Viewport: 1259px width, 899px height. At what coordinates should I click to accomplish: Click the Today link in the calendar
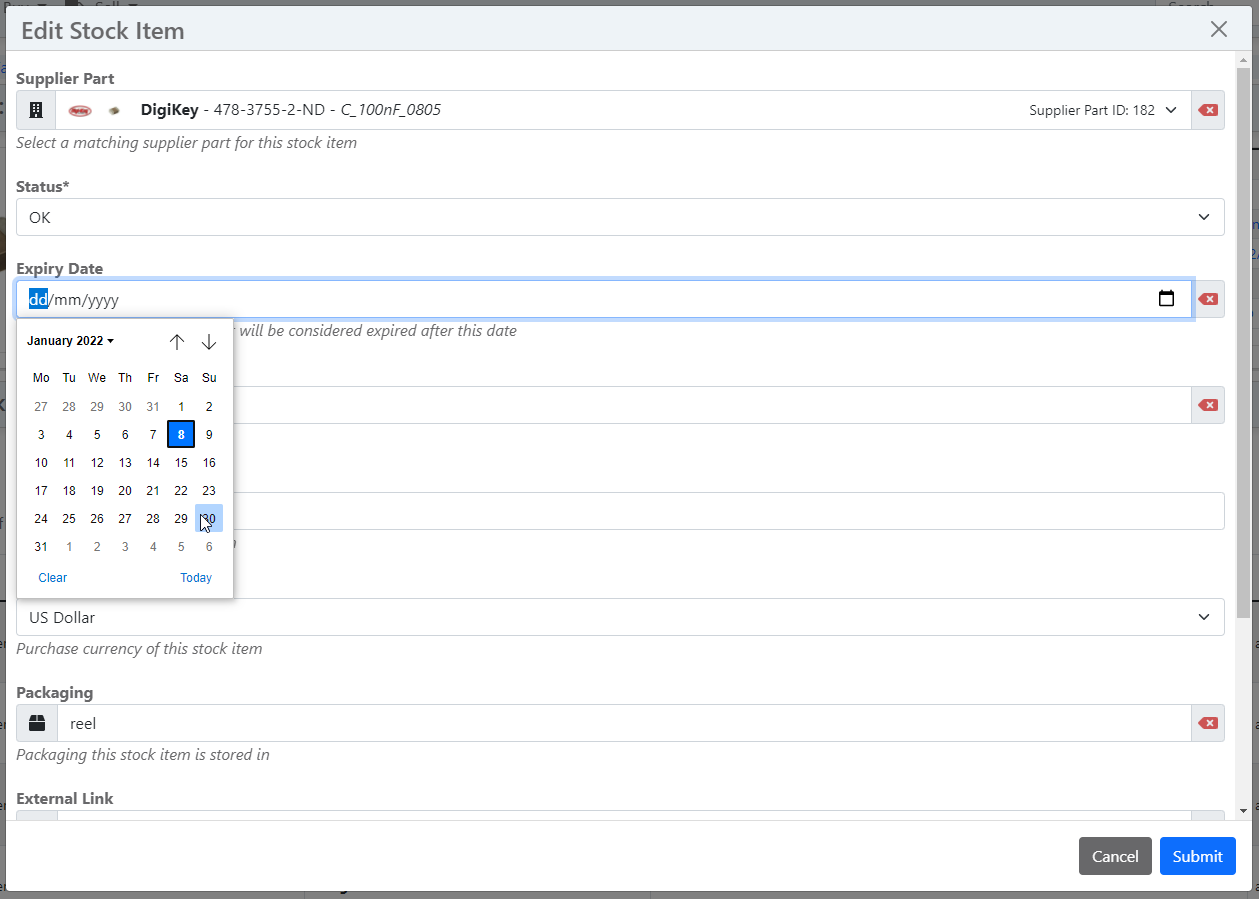coord(196,578)
